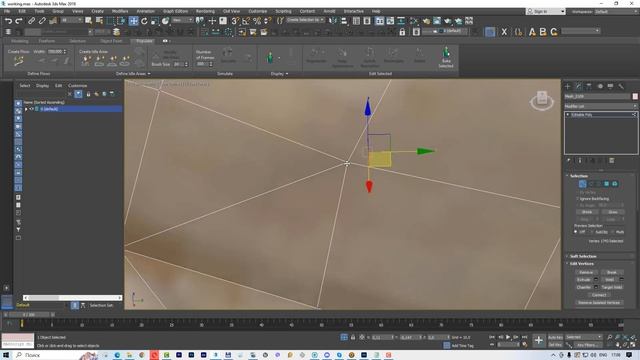Open the Motion panel tab icon
This screenshot has height=360, width=640.
click(600, 86)
